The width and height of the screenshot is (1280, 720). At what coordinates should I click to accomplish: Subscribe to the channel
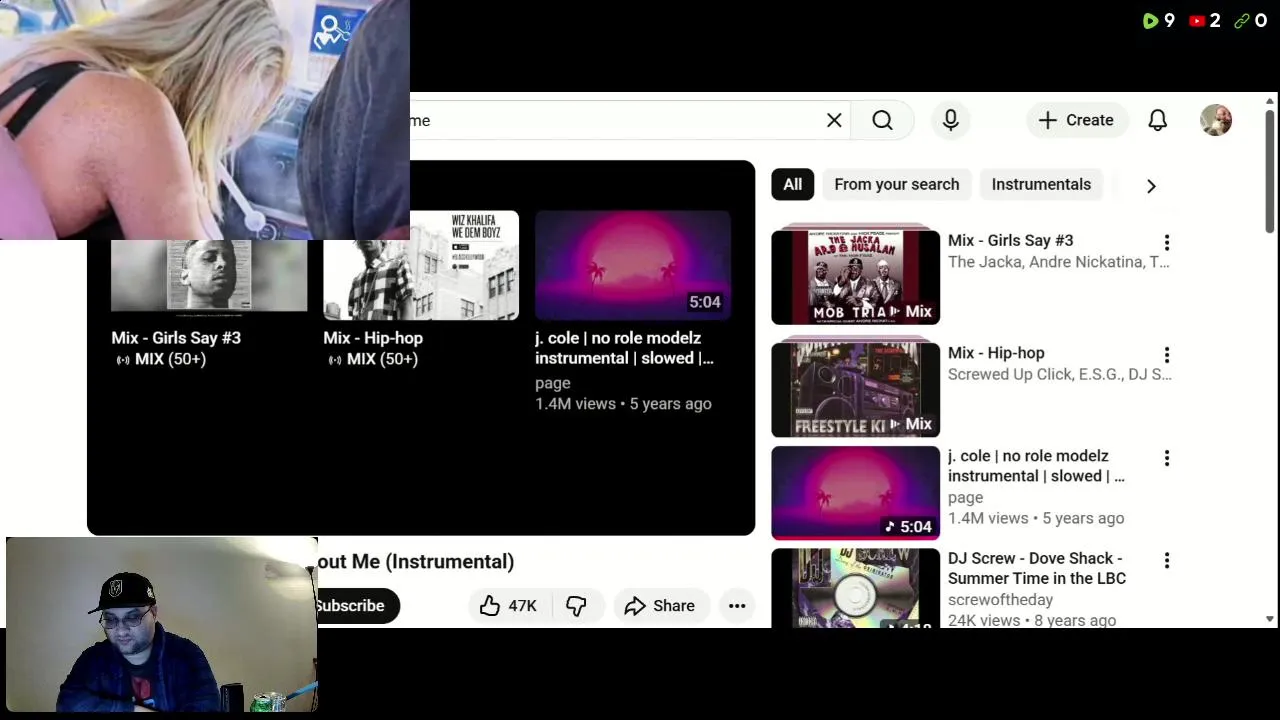coord(358,606)
